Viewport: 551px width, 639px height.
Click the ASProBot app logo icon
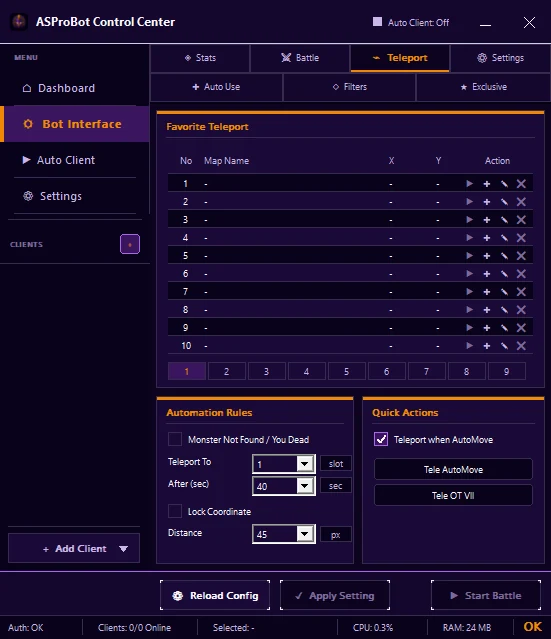click(19, 22)
